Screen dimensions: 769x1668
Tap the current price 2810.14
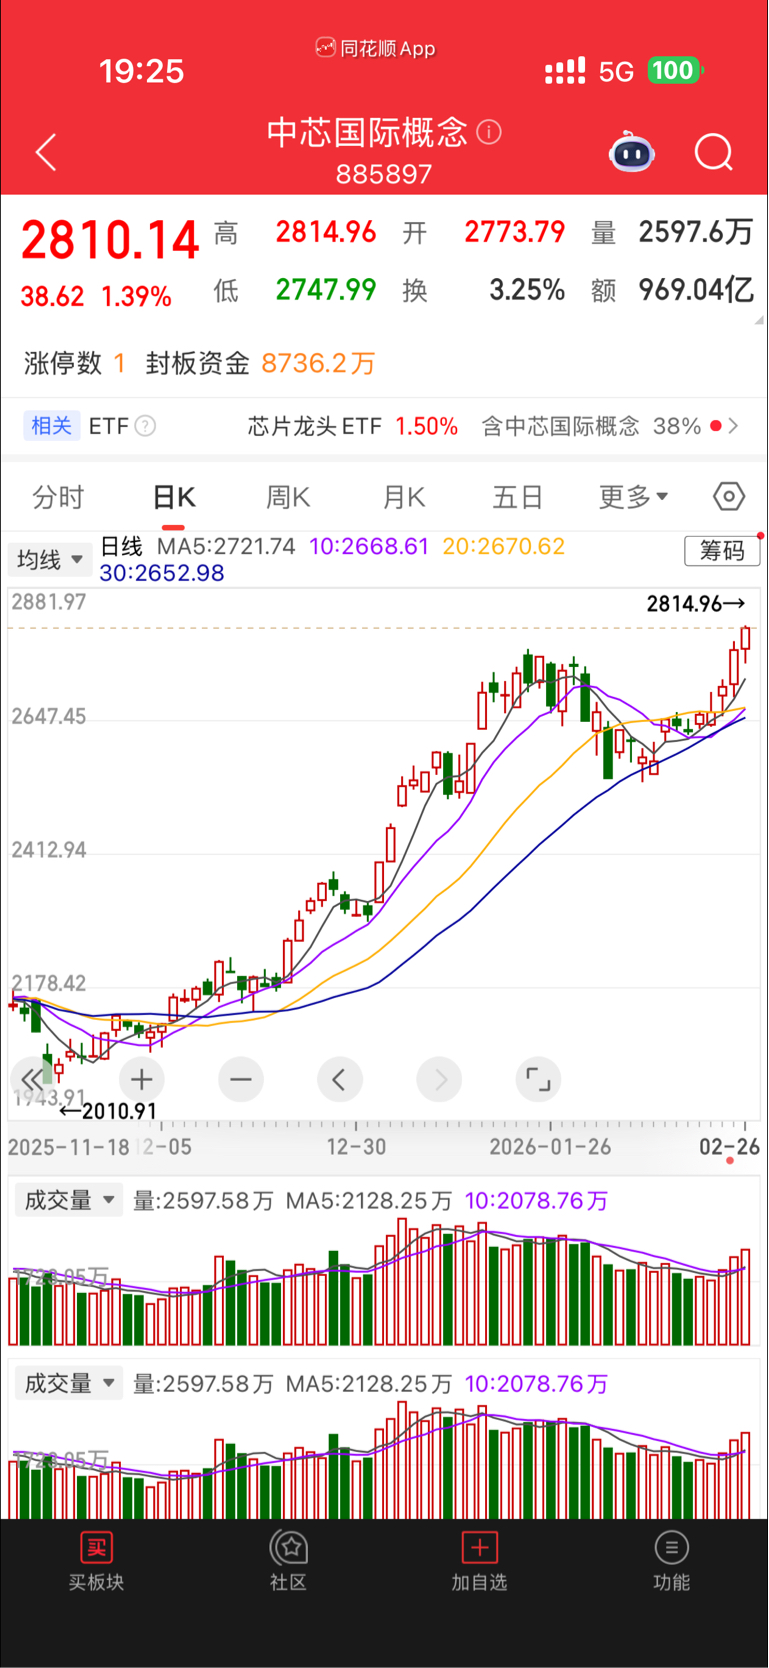pyautogui.click(x=110, y=241)
